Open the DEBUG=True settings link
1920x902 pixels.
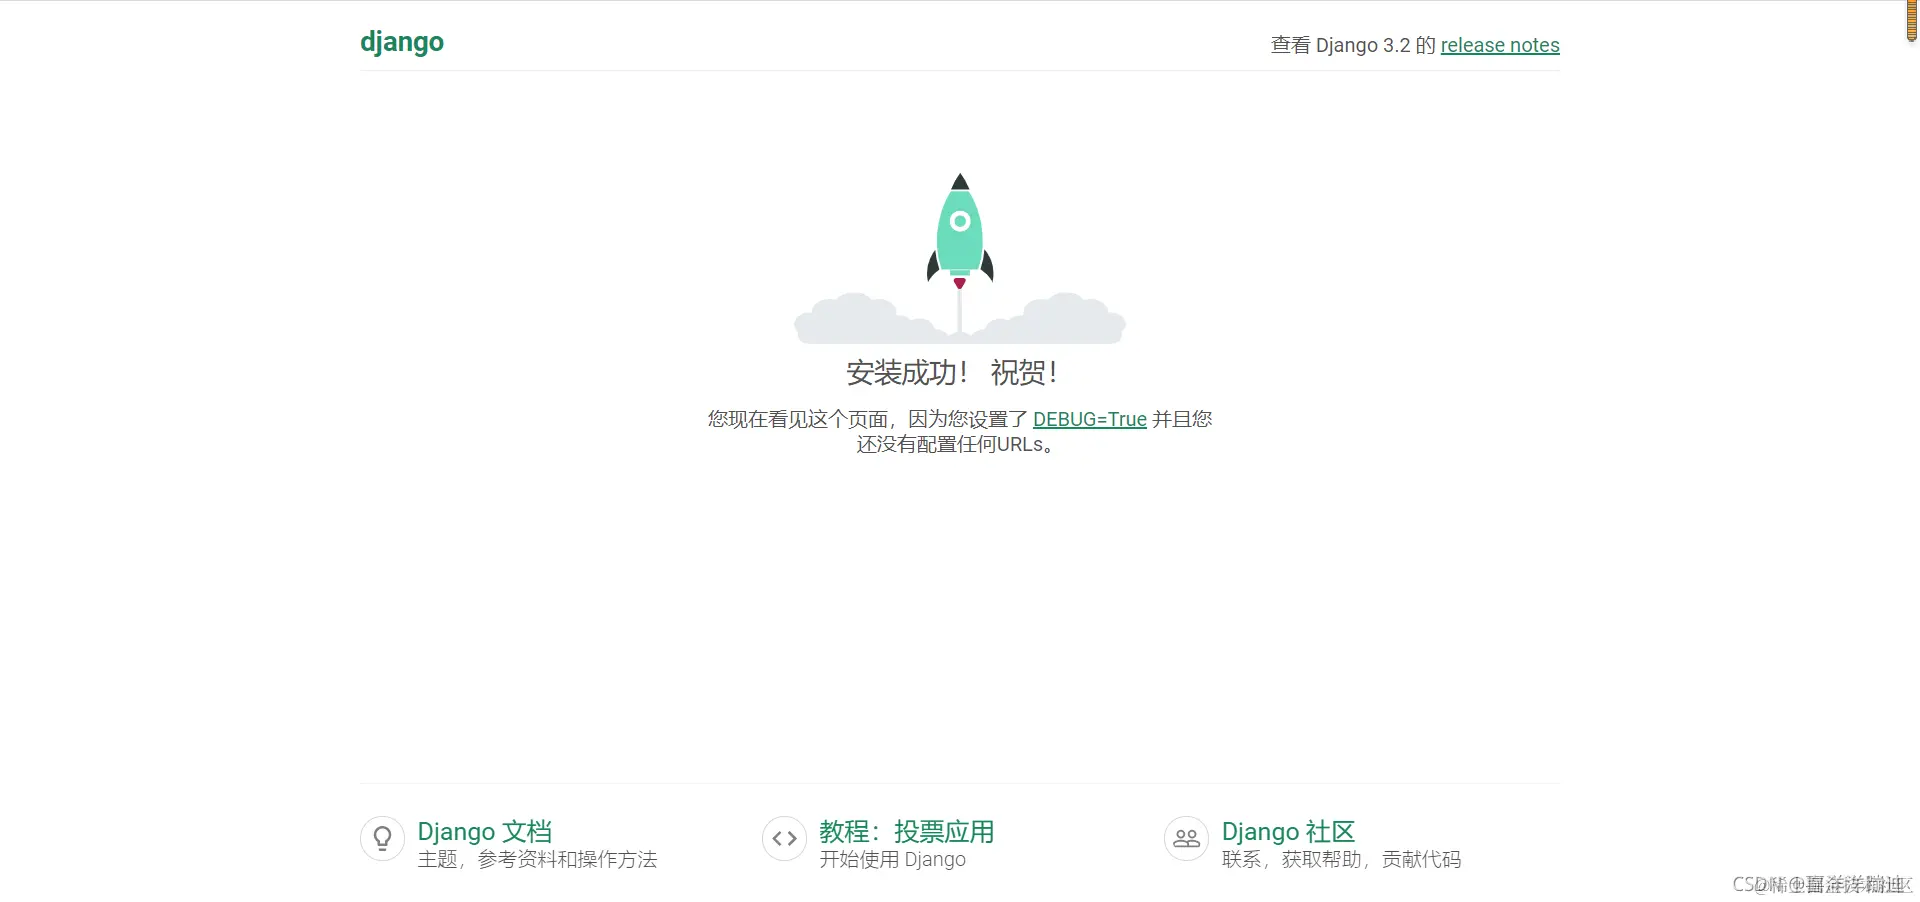click(x=1090, y=419)
